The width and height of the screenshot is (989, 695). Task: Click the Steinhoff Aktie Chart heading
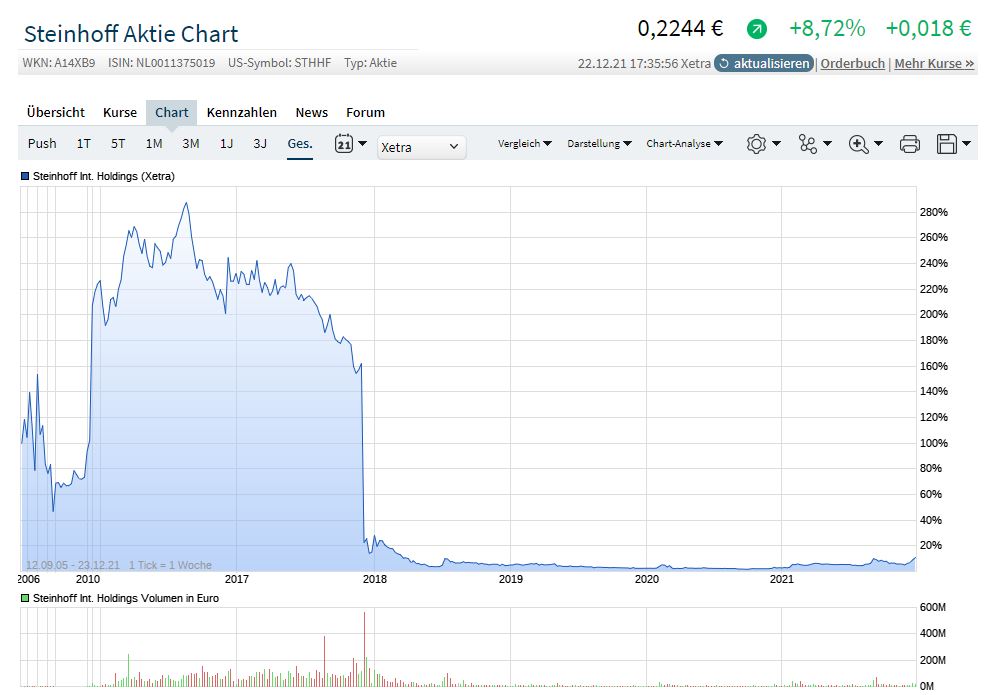click(x=131, y=33)
